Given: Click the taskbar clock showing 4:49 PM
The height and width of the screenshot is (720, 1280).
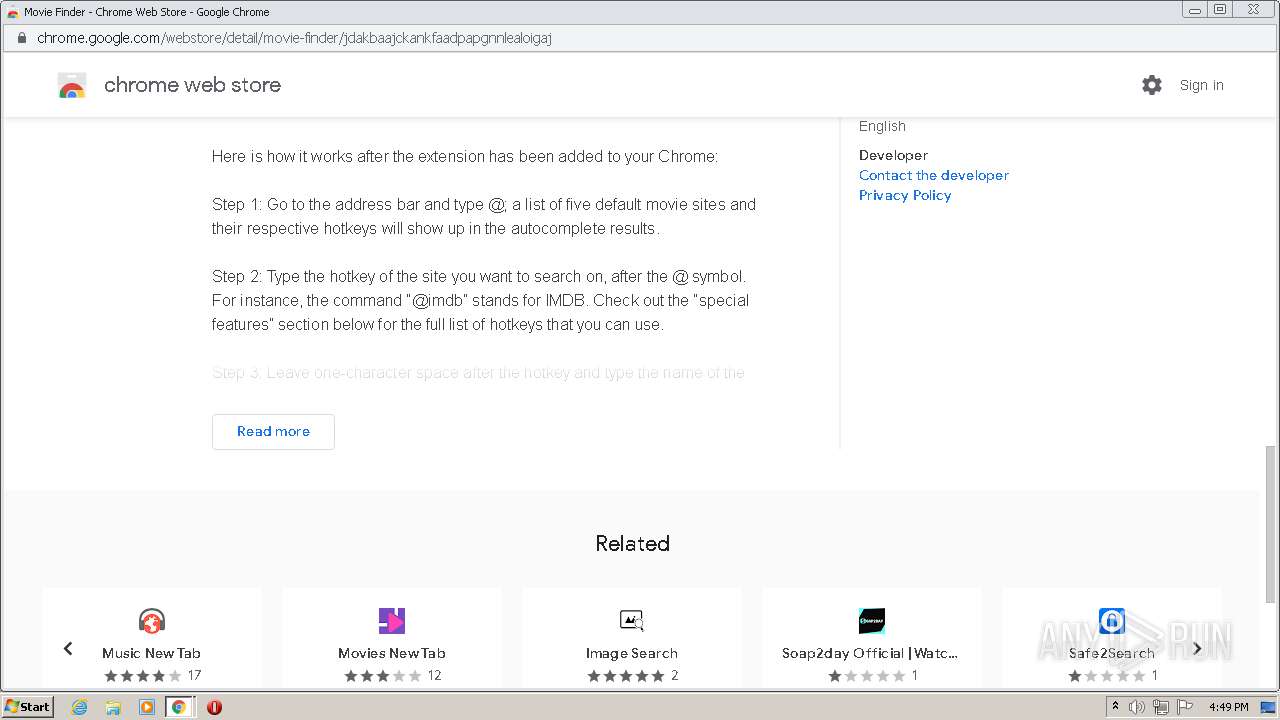Looking at the screenshot, I should coord(1228,707).
